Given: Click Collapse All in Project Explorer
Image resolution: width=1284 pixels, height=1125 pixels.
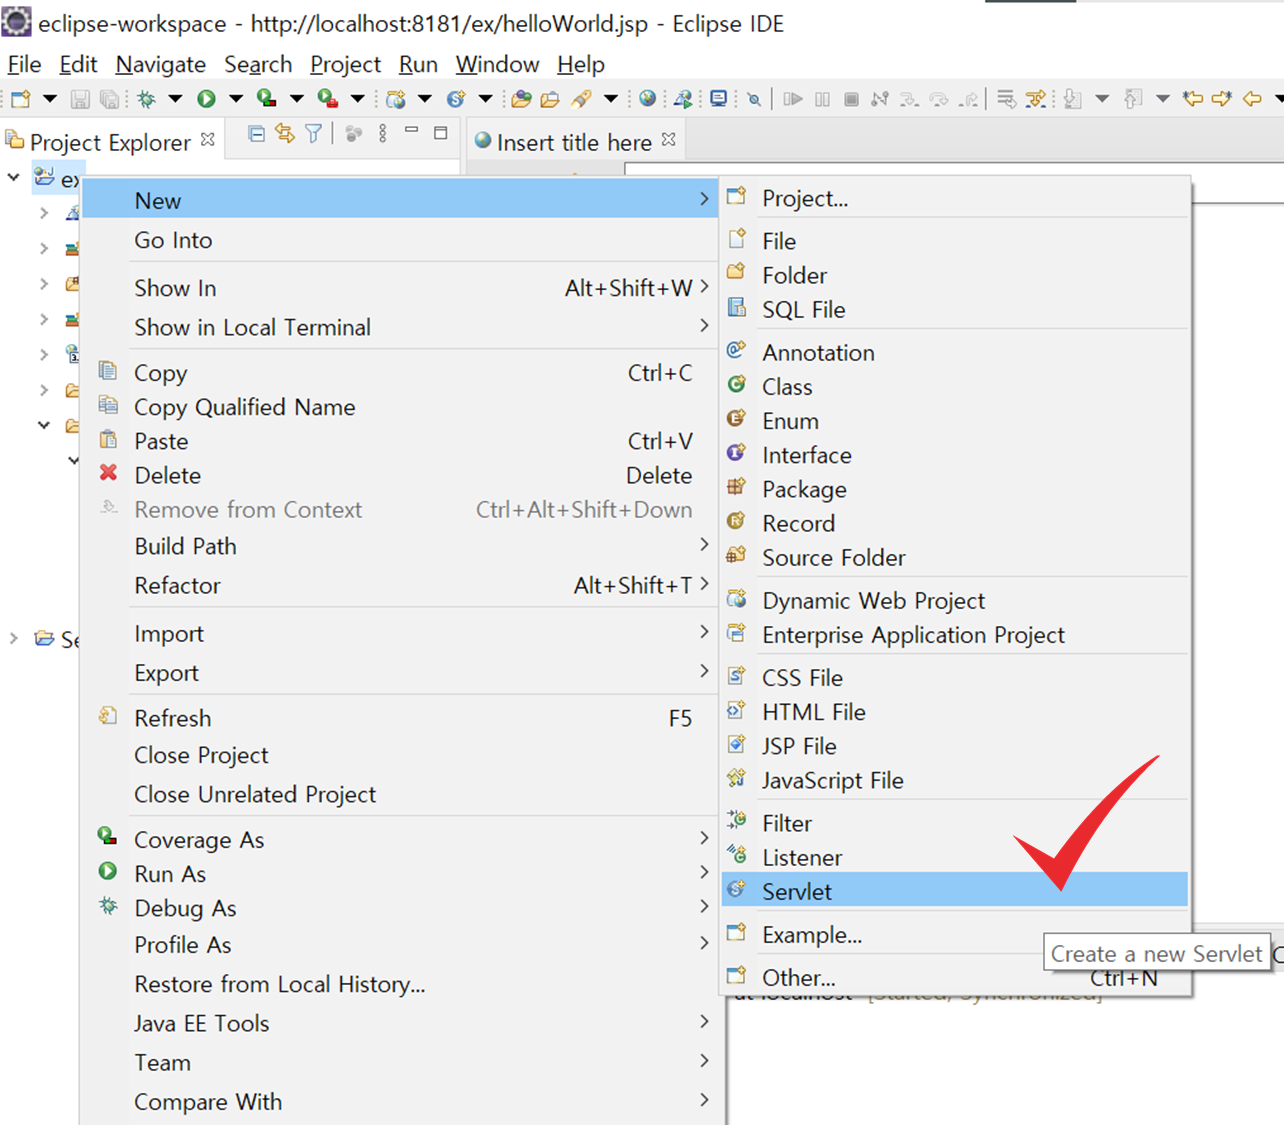Looking at the screenshot, I should tap(256, 134).
